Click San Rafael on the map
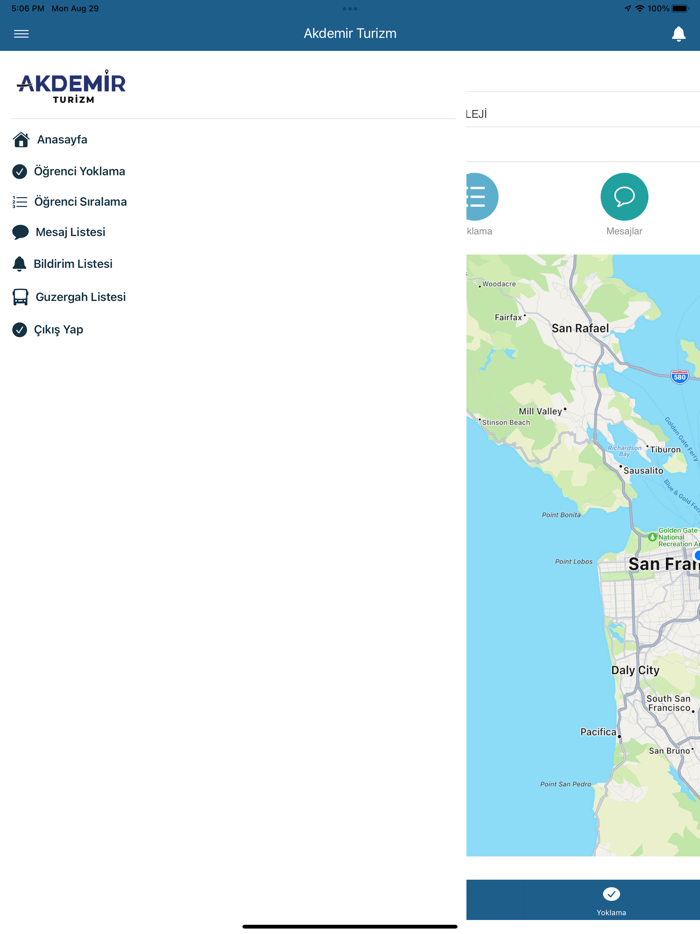The width and height of the screenshot is (700, 934). 580,328
